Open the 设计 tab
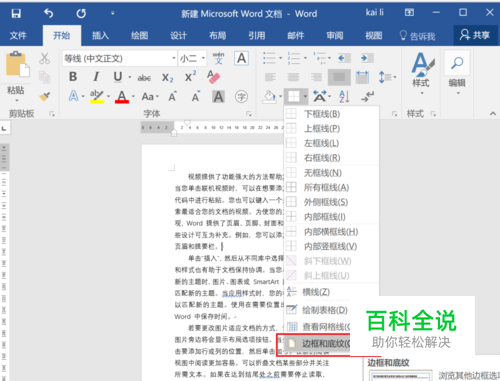The height and width of the screenshot is (381, 500). (x=178, y=35)
